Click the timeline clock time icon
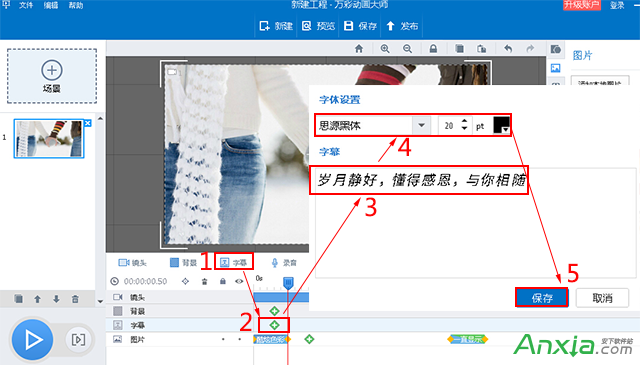Viewport: 640px width, 365px height. 115,281
